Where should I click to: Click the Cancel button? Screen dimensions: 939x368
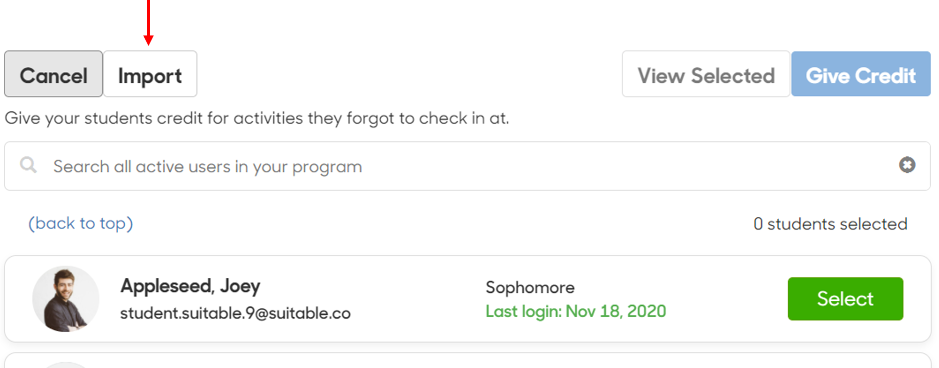(53, 74)
